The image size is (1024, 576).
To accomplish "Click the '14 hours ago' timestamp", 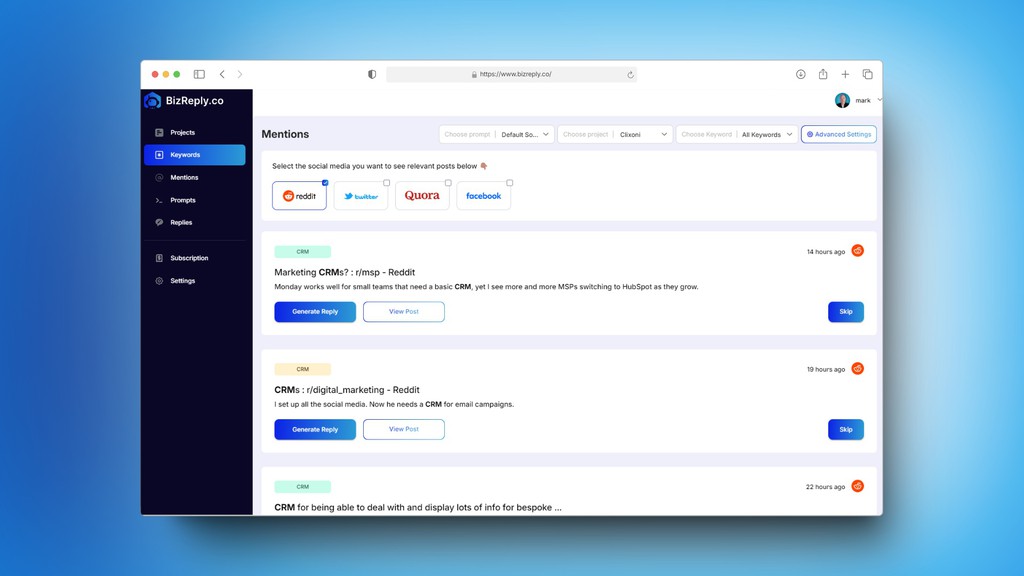I will tap(825, 251).
